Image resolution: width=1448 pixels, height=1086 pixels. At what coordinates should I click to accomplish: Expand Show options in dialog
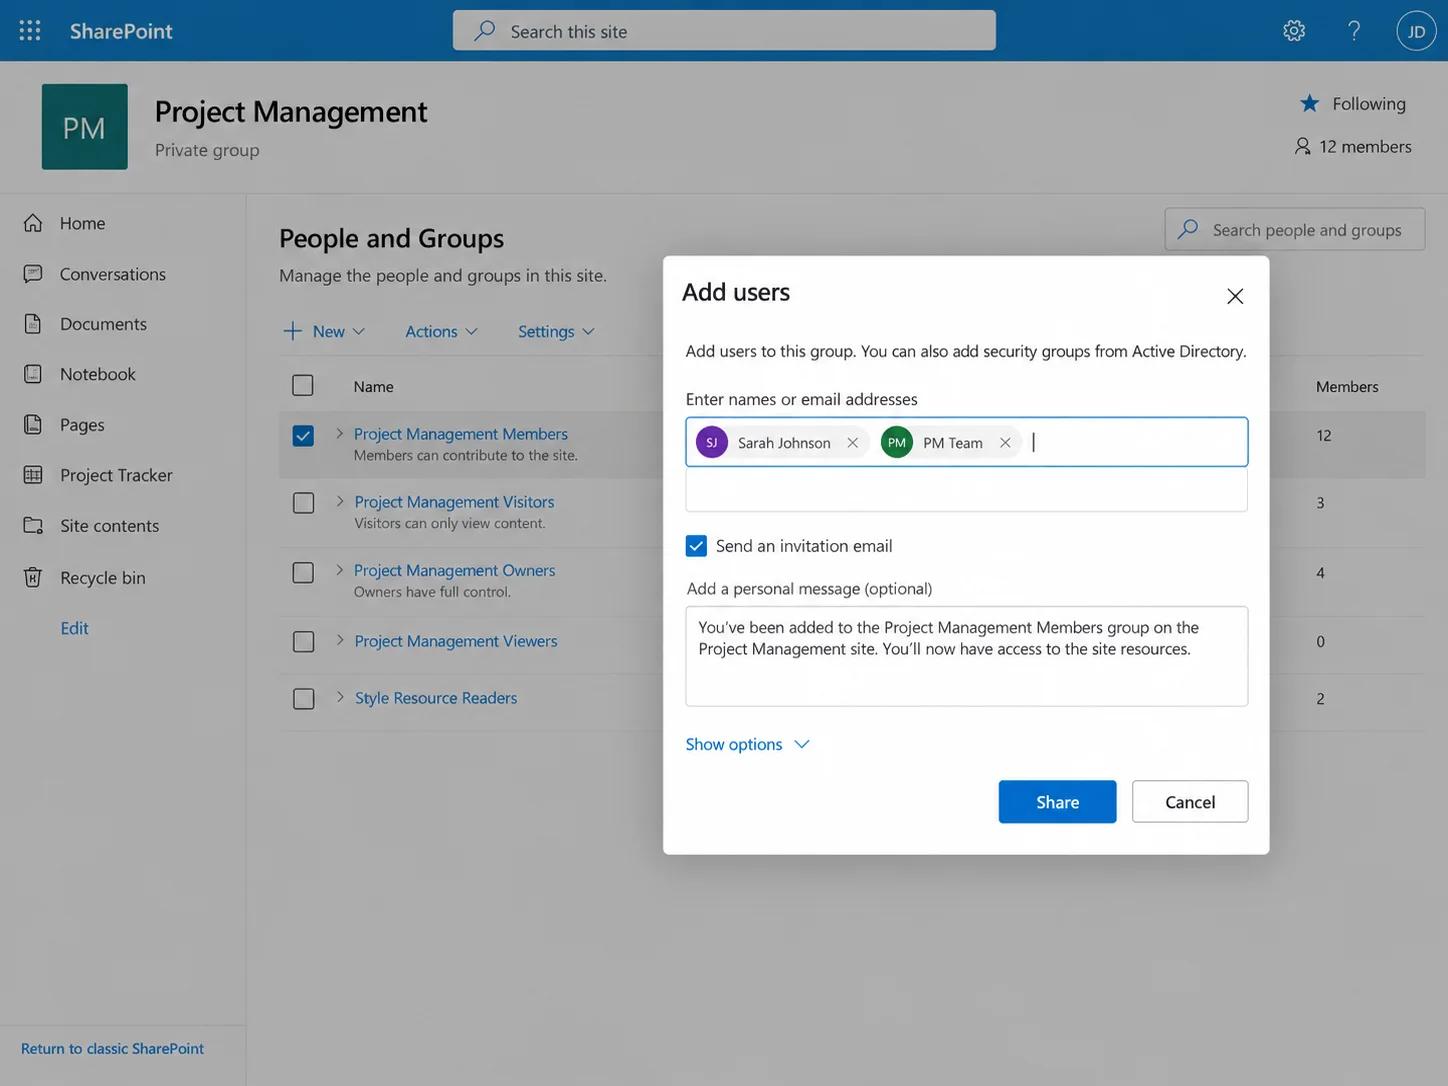point(748,744)
